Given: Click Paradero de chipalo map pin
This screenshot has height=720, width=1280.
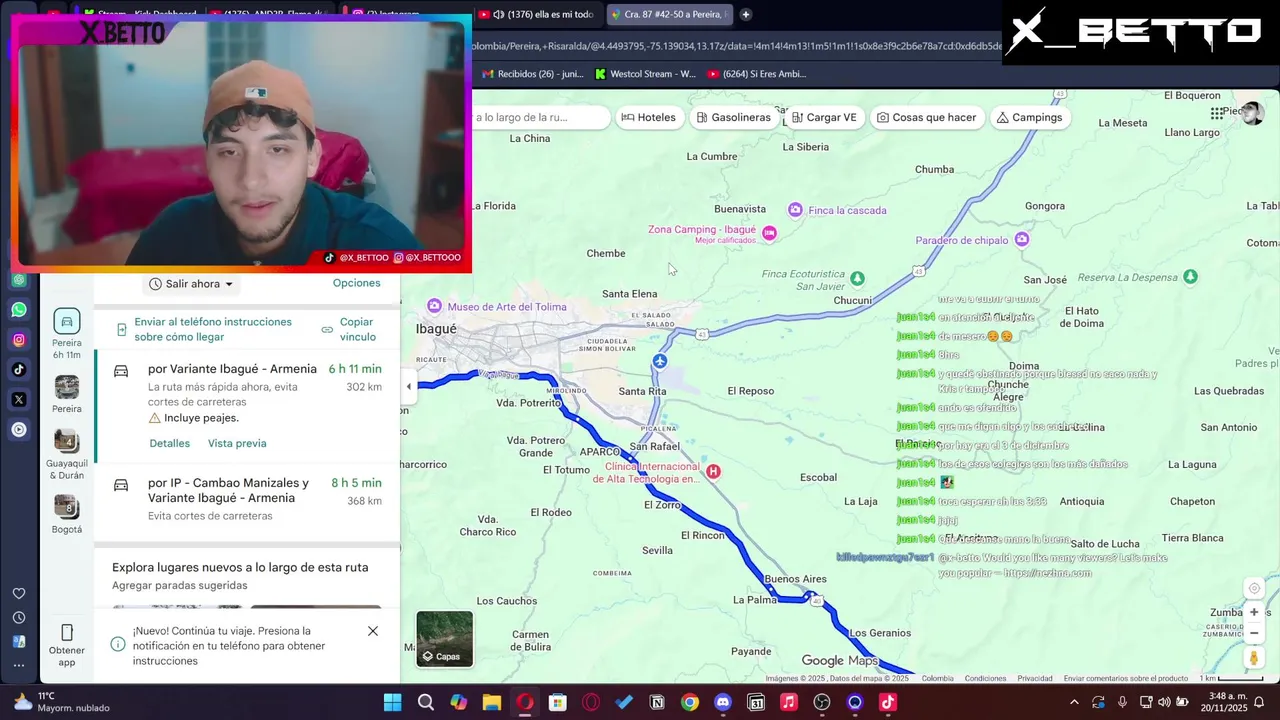Looking at the screenshot, I should click(1022, 239).
